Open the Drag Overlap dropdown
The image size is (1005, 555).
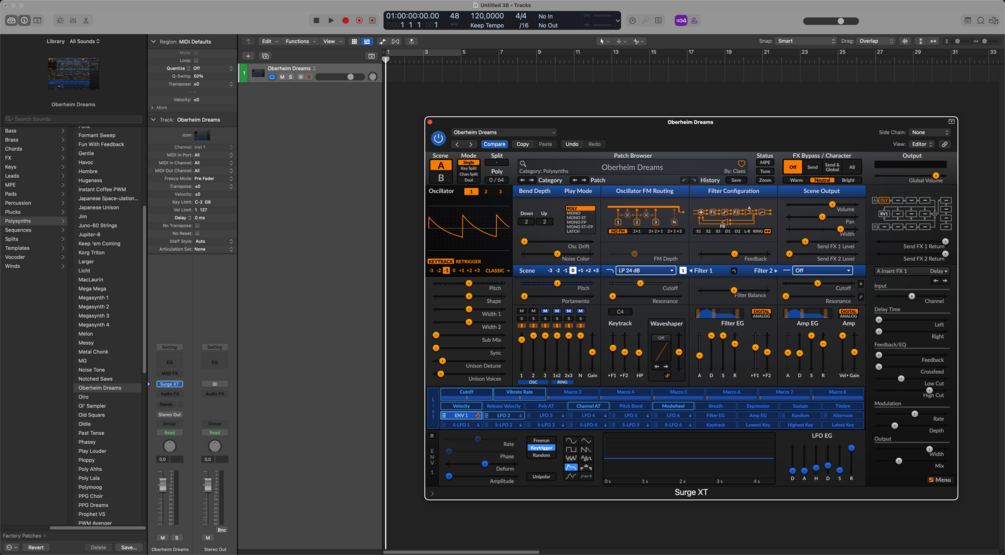[x=875, y=41]
